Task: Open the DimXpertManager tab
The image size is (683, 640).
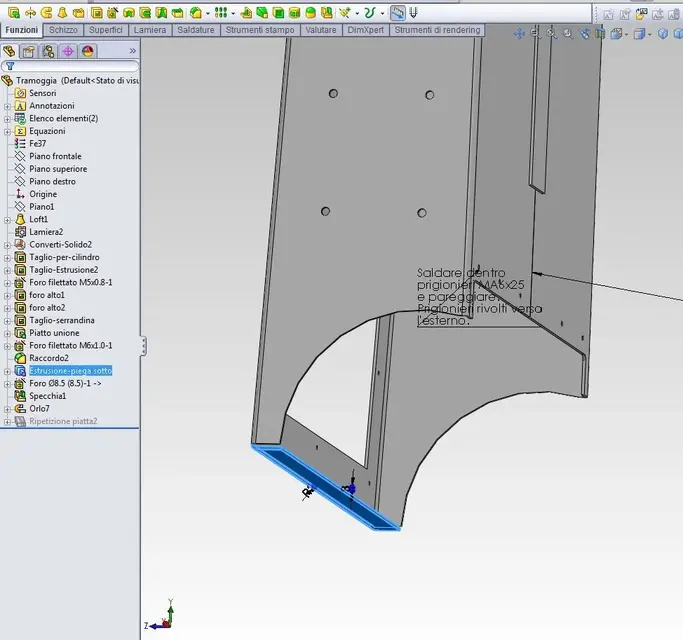Action: [x=68, y=51]
